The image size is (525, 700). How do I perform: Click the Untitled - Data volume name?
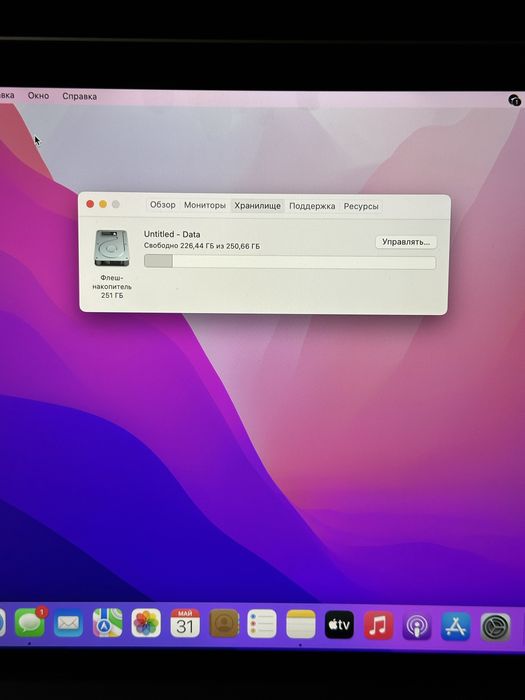pos(172,234)
